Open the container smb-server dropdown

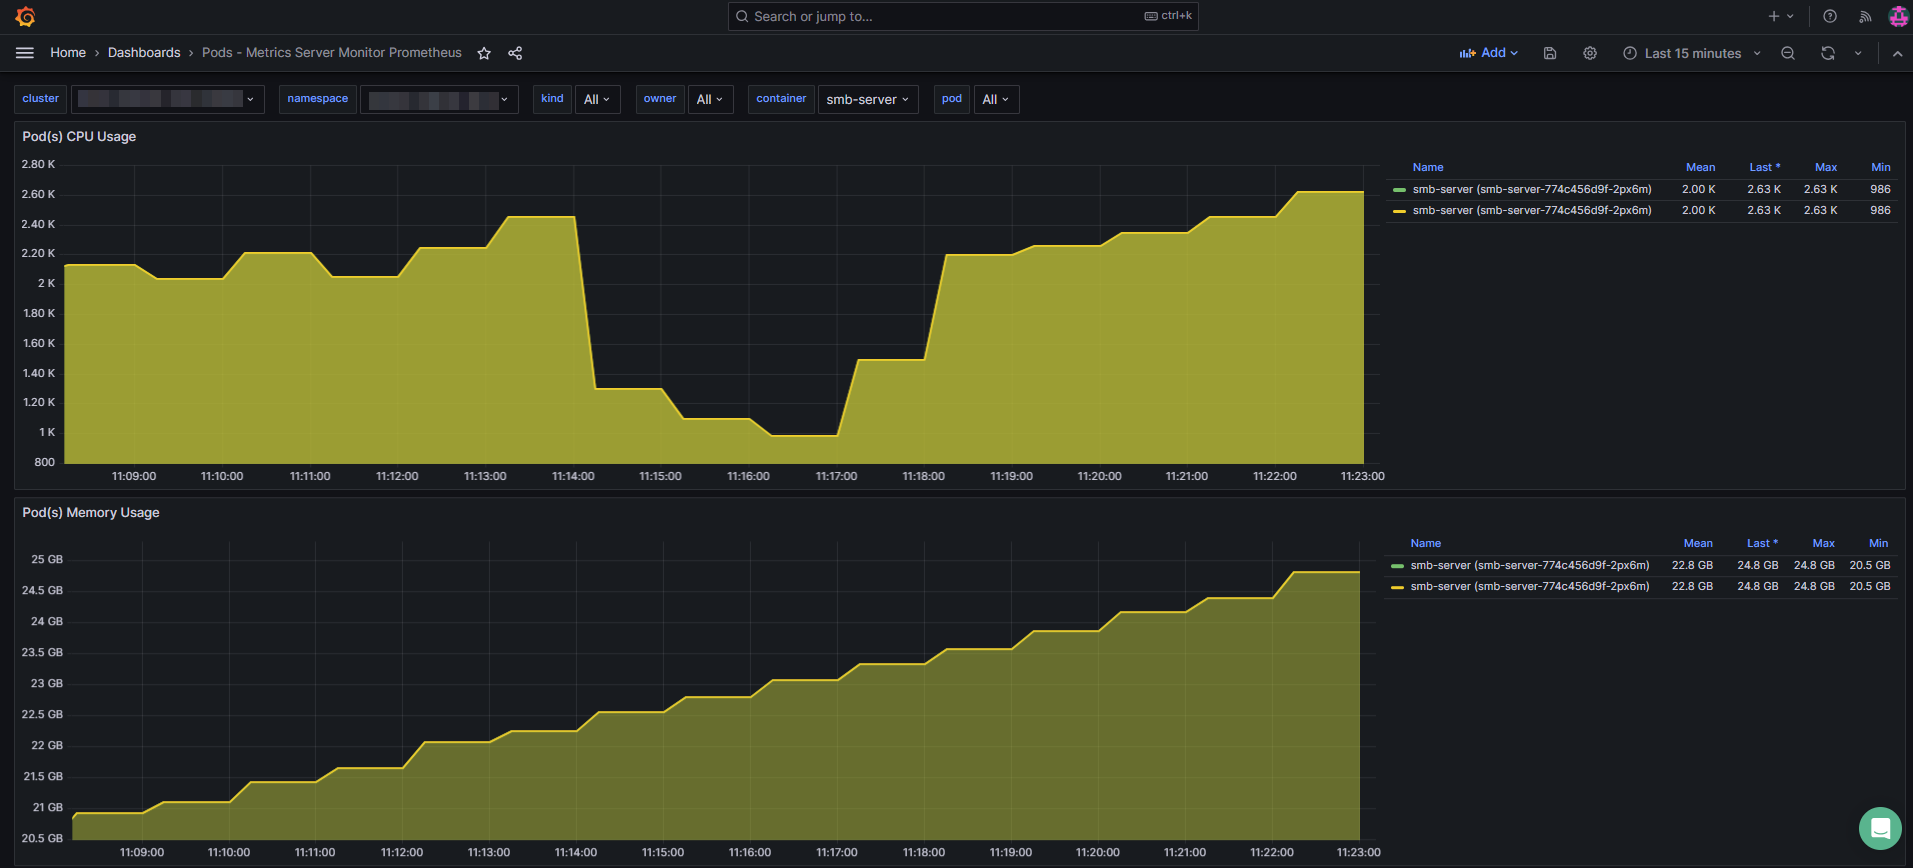pos(868,99)
